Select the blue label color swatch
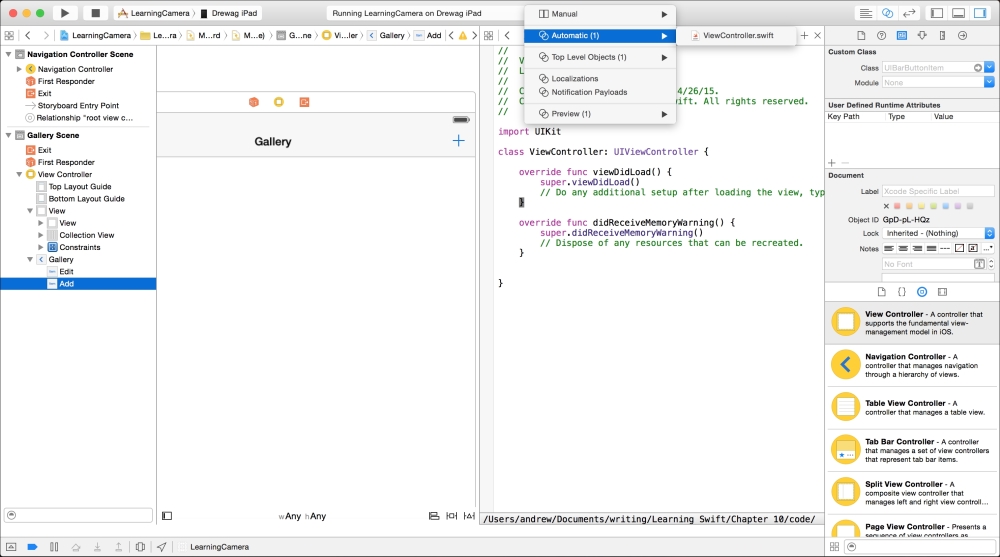1000x557 pixels. click(x=946, y=206)
